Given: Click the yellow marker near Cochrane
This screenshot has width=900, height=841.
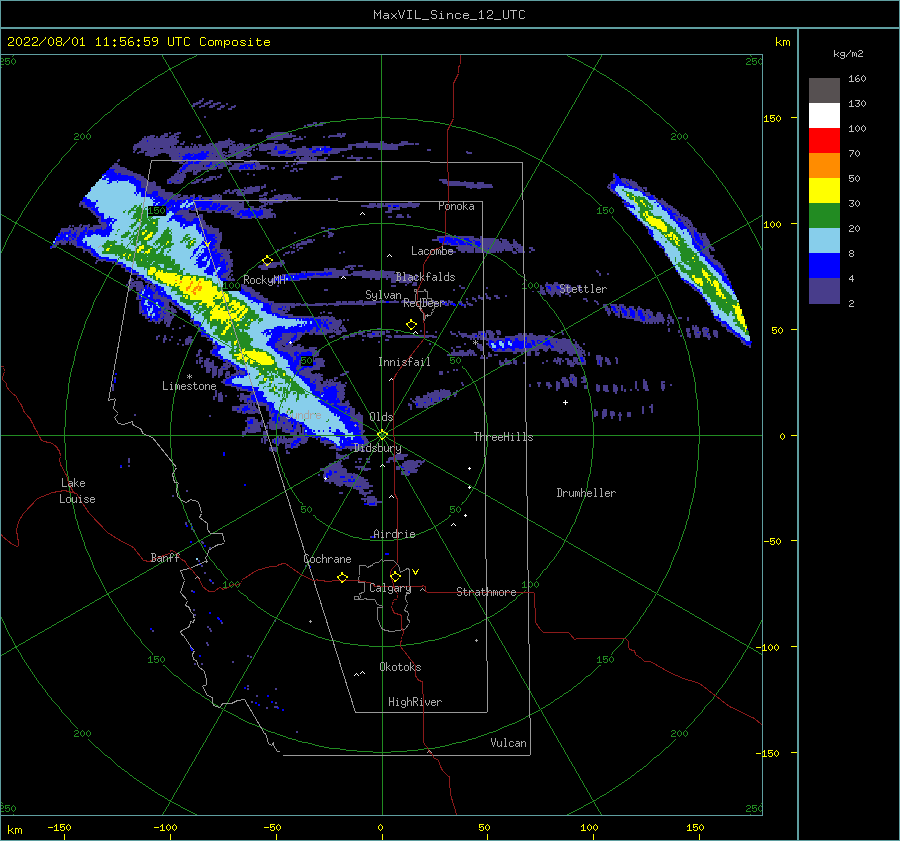Looking at the screenshot, I should 342,577.
